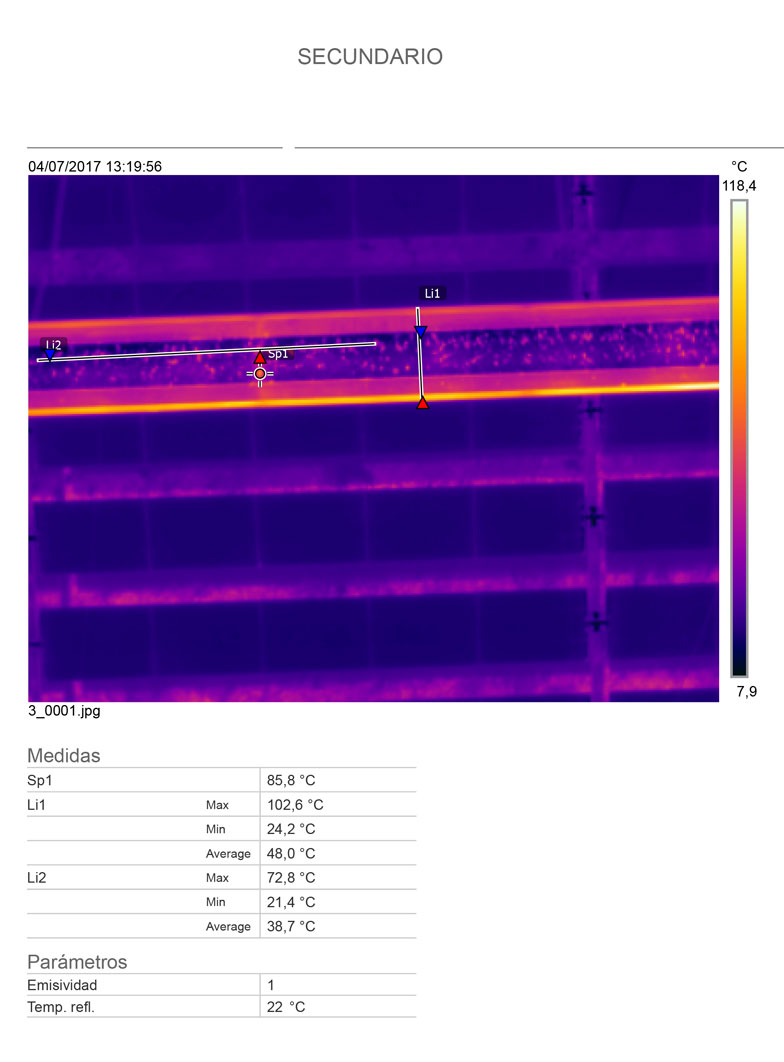Click Li2 Max value 72,8 °C
This screenshot has width=784, height=1062.
pyautogui.click(x=290, y=878)
